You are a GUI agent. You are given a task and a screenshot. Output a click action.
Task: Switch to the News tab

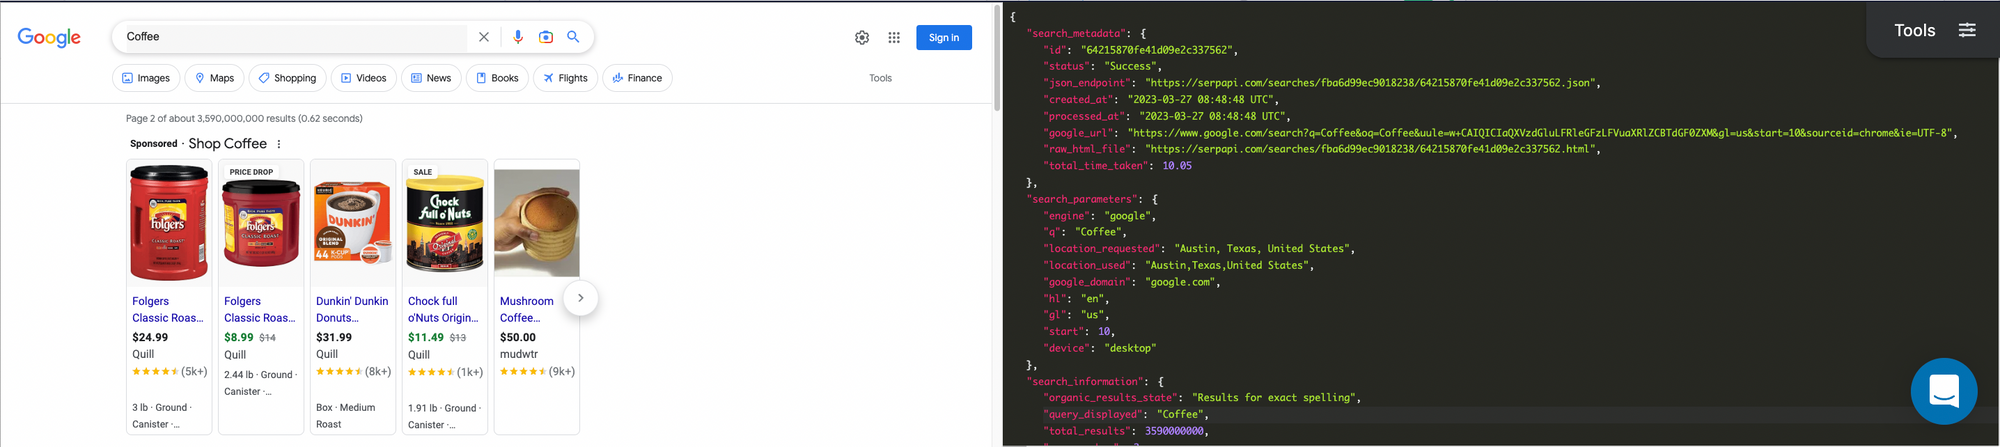click(431, 78)
